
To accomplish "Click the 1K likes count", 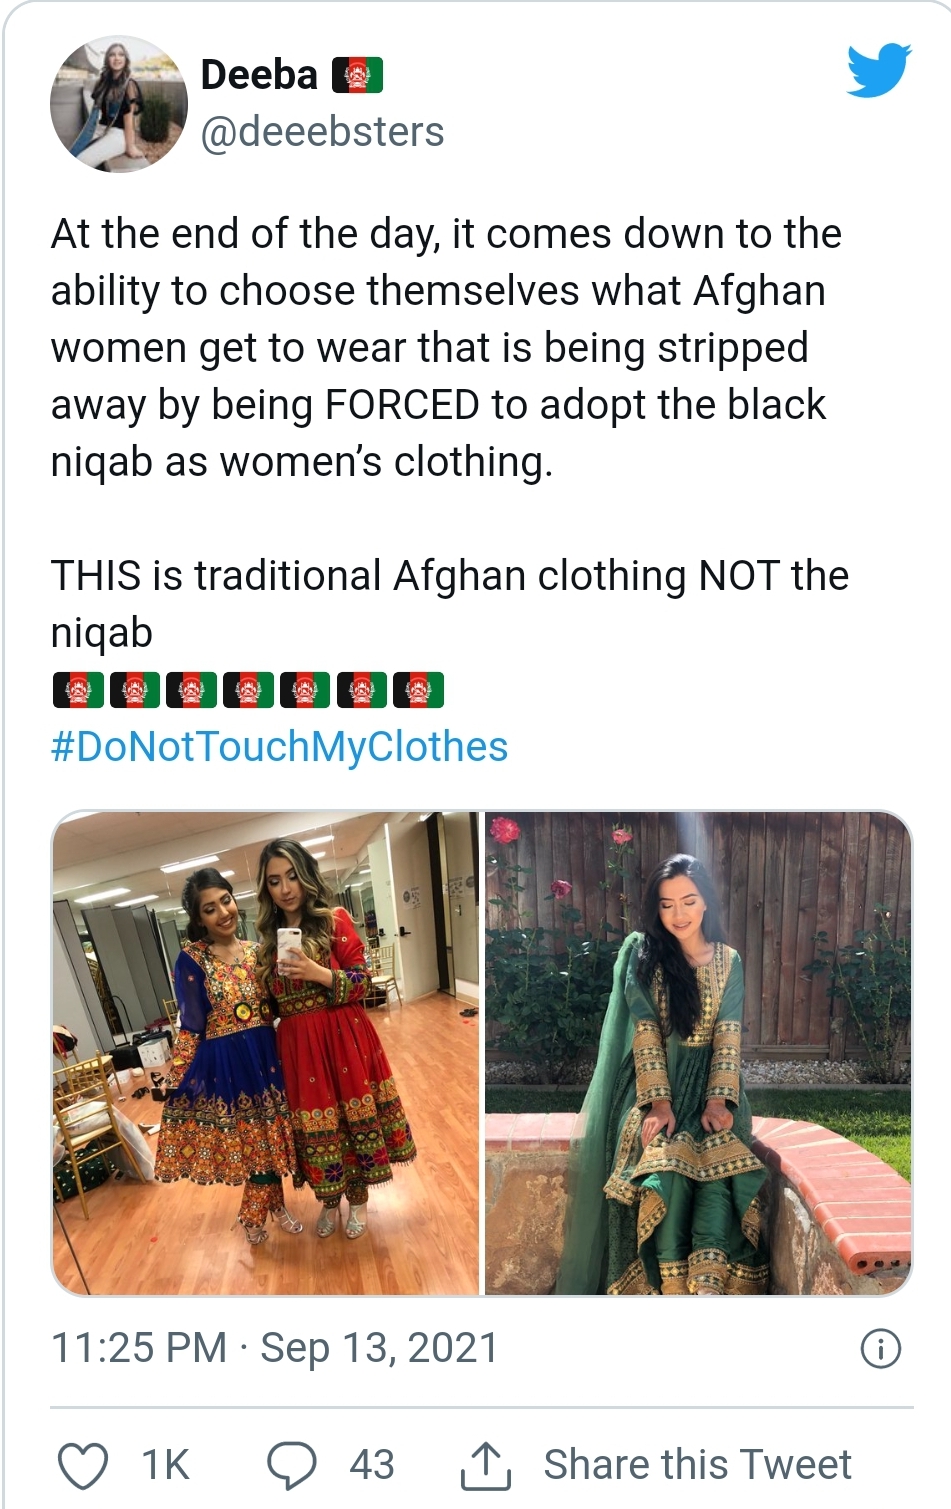I will point(165,1465).
